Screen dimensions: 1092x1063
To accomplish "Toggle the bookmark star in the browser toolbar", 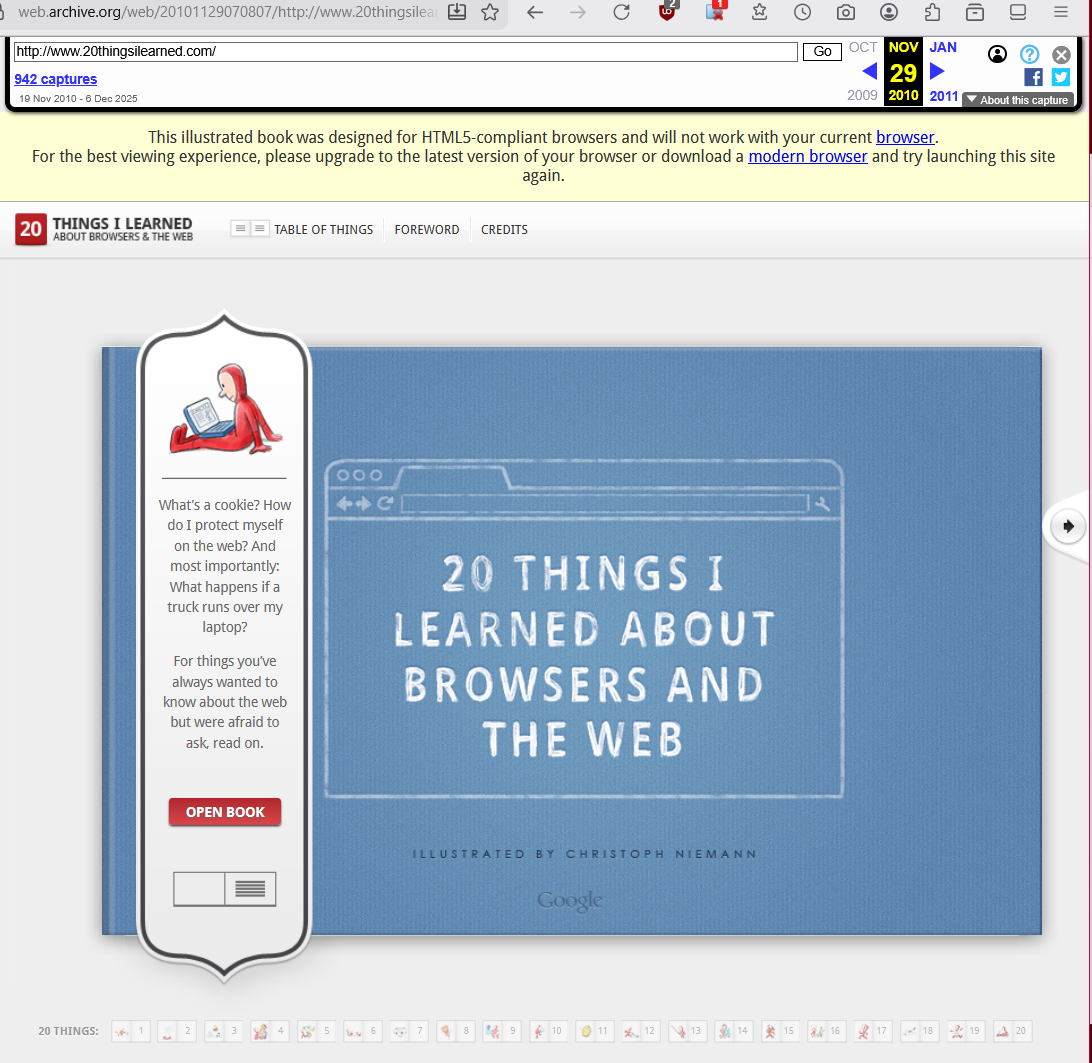I will coord(489,14).
